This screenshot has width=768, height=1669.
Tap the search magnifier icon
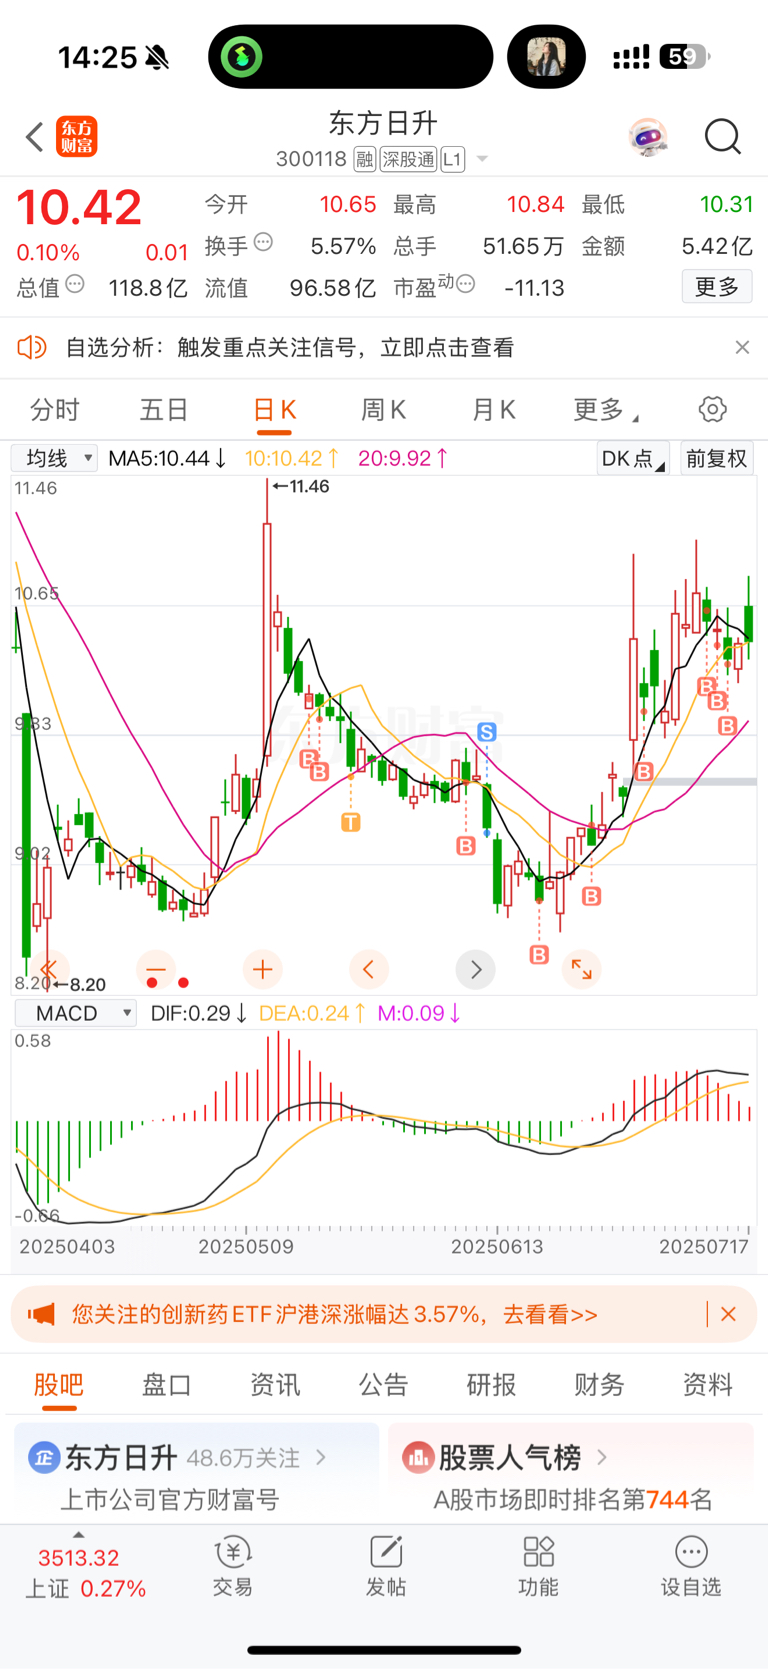722,137
